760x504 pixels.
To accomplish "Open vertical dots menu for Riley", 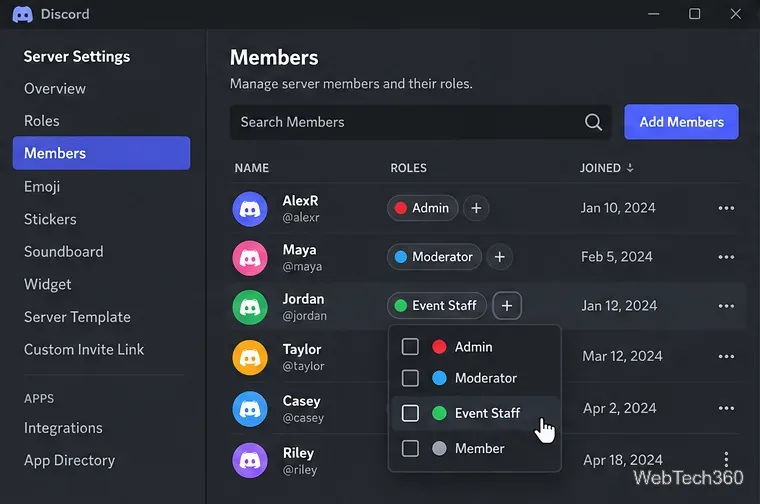I will tap(726, 459).
